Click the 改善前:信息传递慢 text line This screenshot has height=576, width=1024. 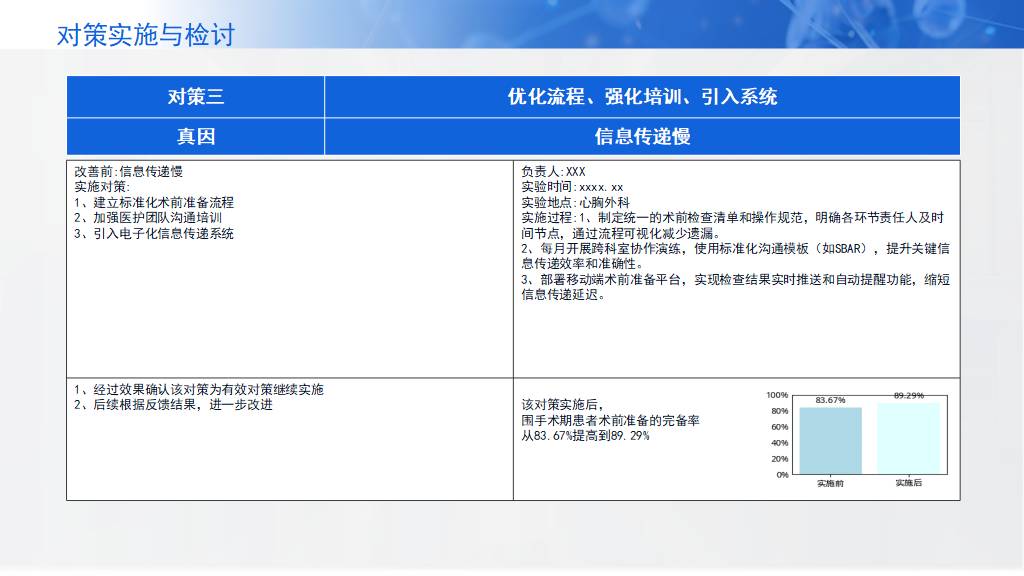(x=129, y=172)
